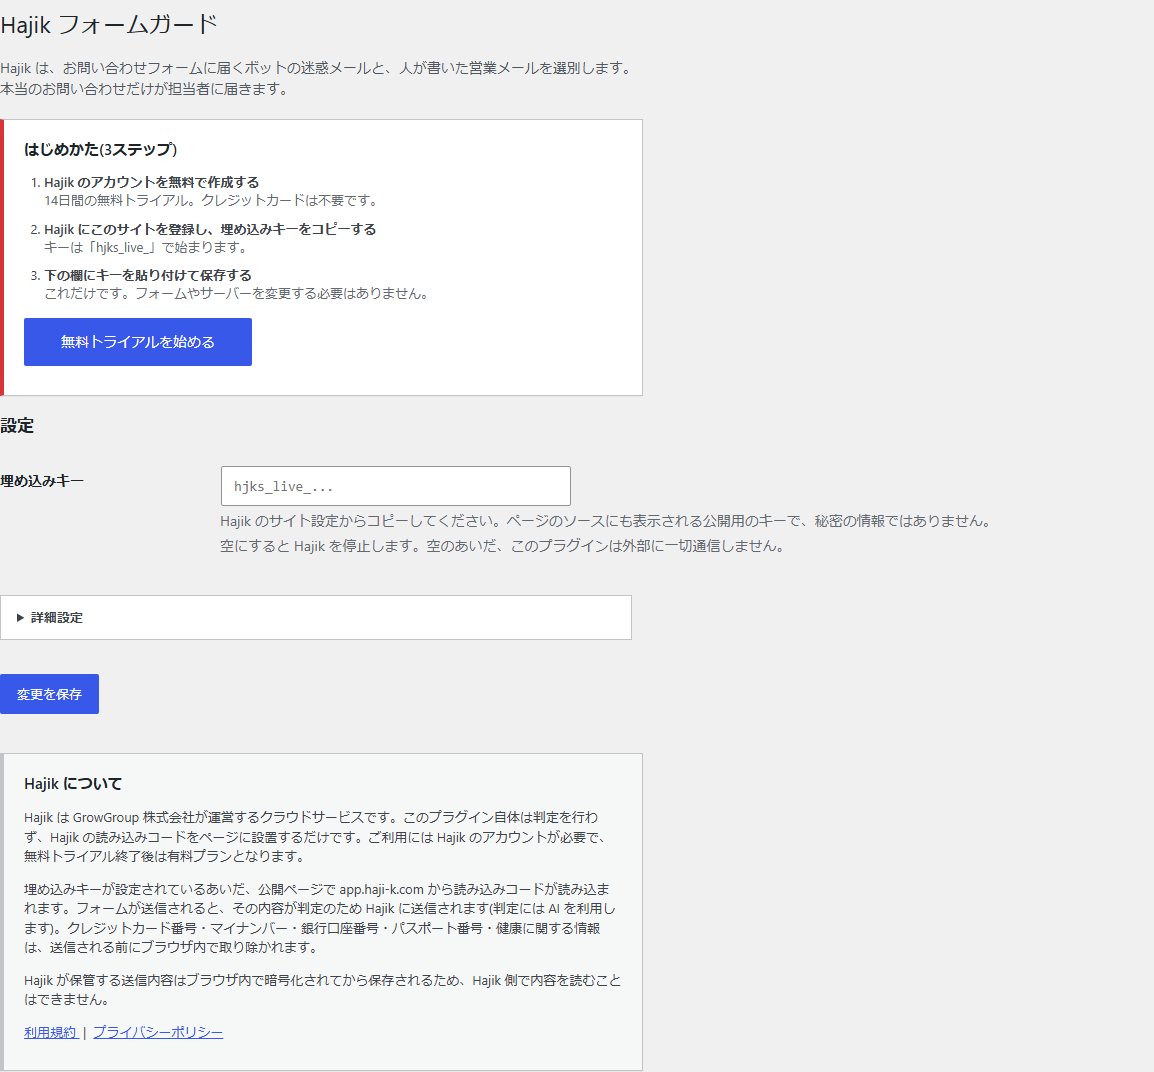Click the はじめかた(3ステップ) heading

click(x=101, y=149)
